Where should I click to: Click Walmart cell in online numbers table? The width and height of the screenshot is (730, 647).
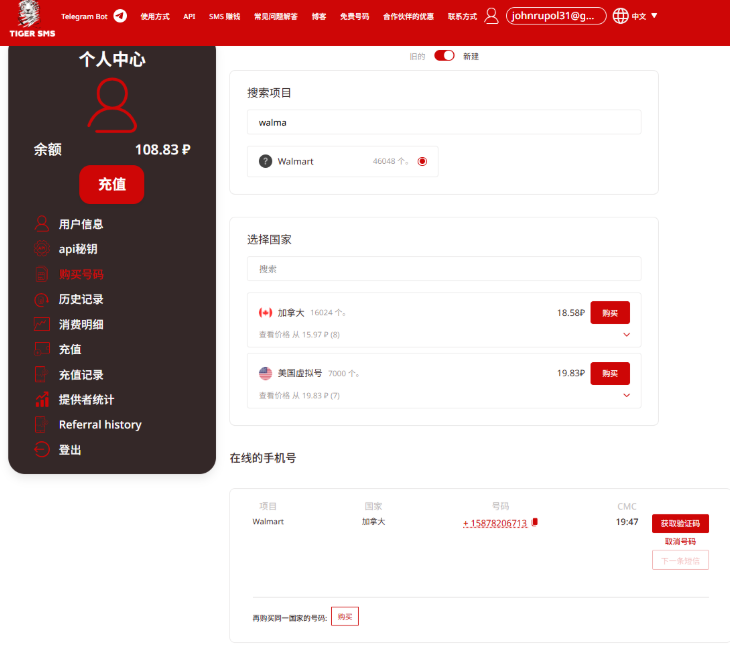[x=268, y=522]
